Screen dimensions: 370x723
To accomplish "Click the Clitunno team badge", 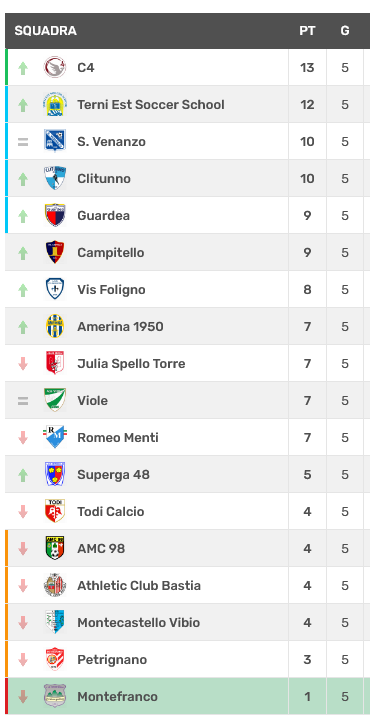I will coord(55,178).
